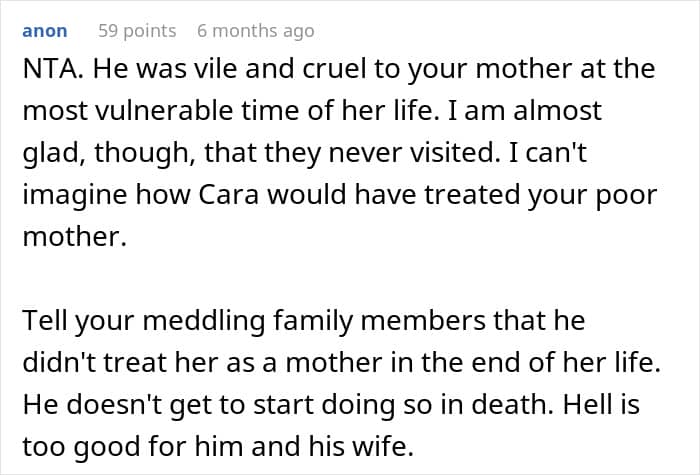This screenshot has width=700, height=475.
Task: Click the word NTA starting the comment
Action: tap(49, 70)
